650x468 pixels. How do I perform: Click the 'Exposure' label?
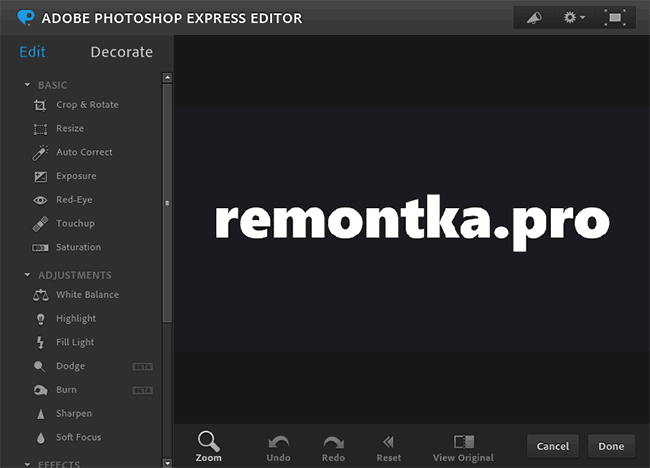[x=76, y=176]
